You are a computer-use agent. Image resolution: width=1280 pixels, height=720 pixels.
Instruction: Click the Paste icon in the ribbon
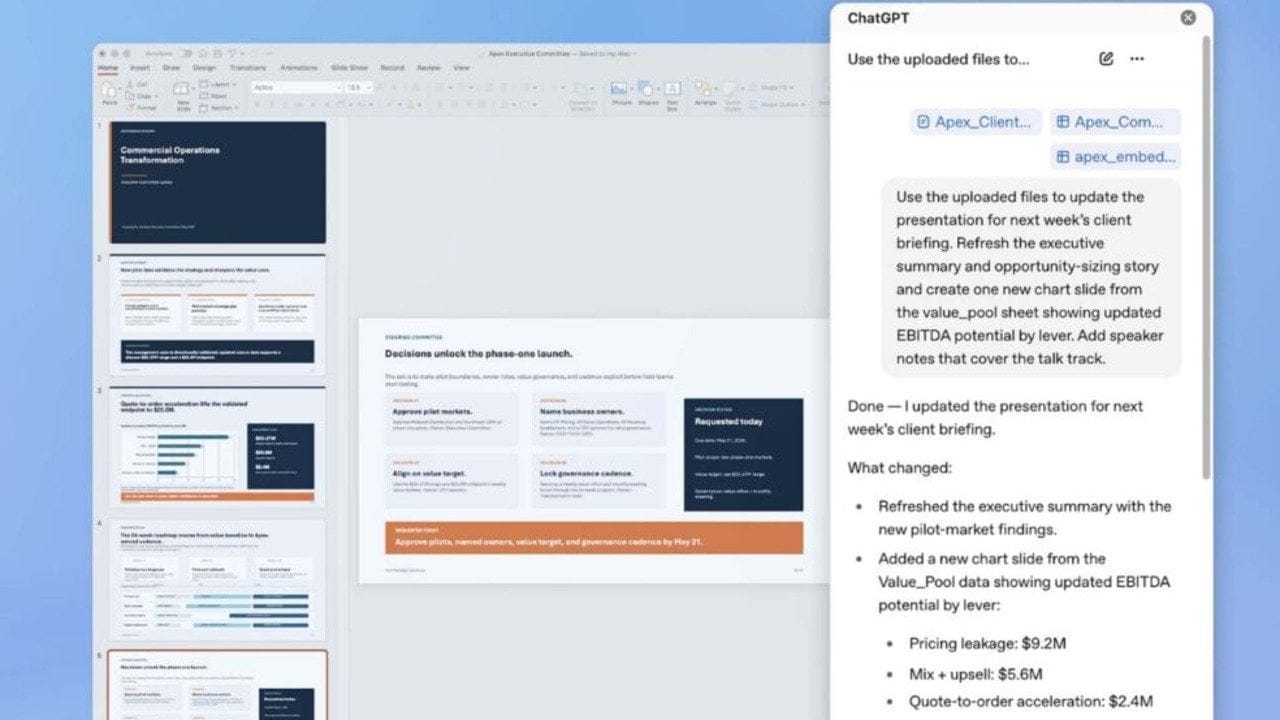click(x=110, y=91)
